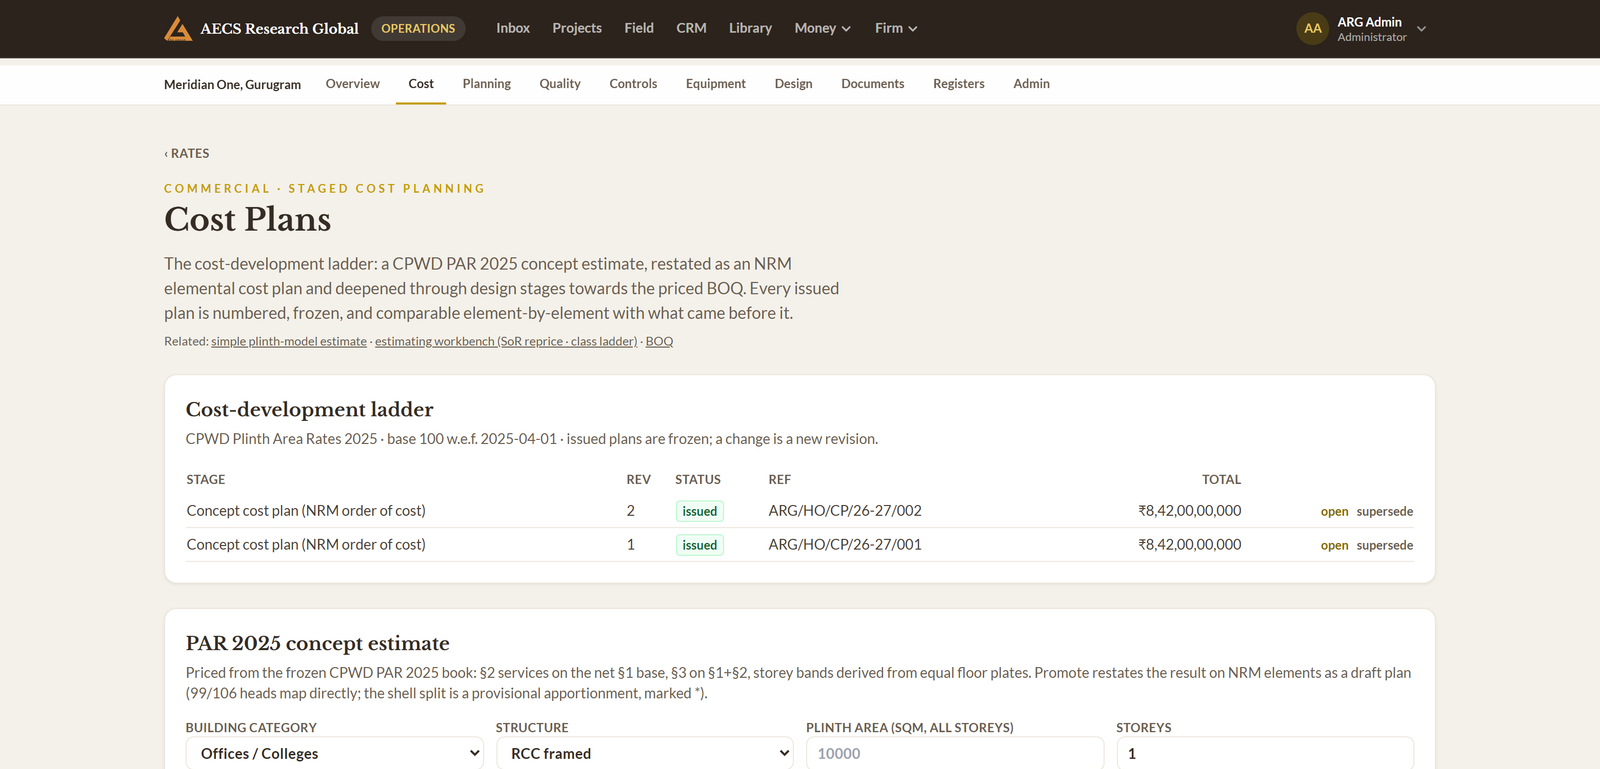Open the revision 1 cost plan

(1334, 545)
